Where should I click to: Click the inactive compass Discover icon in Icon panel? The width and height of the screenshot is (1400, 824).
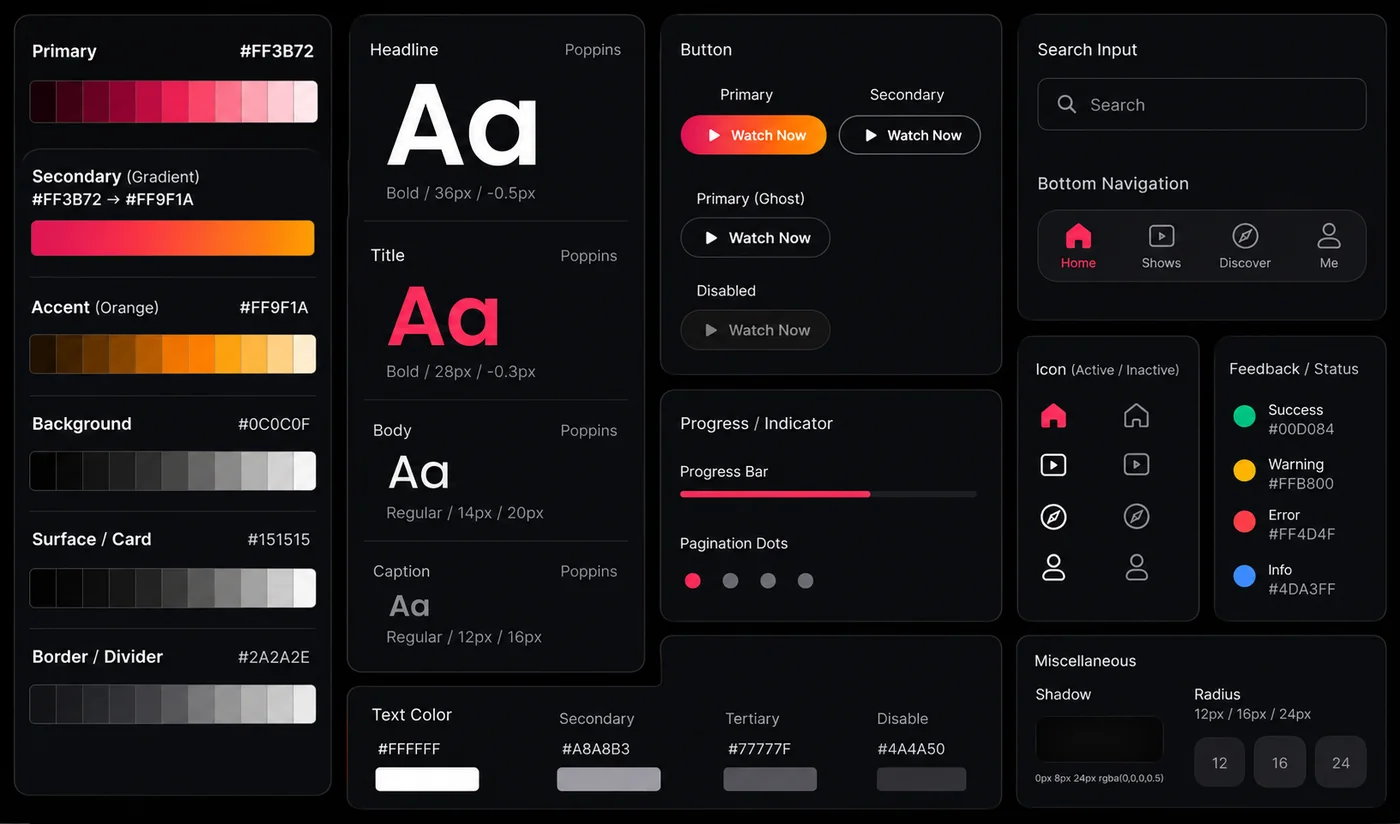pyautogui.click(x=1136, y=516)
